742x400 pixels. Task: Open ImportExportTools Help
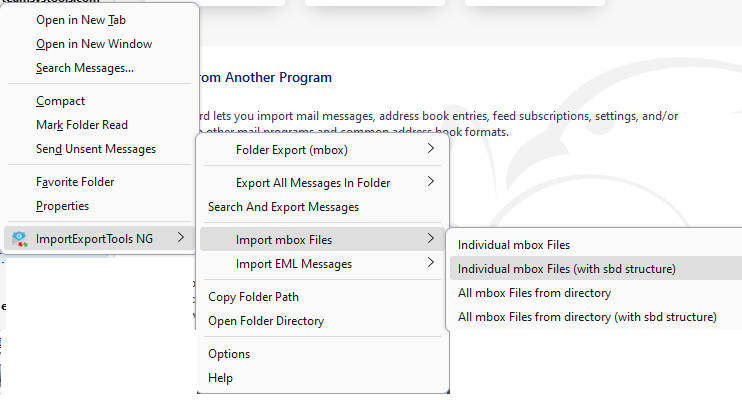(221, 378)
